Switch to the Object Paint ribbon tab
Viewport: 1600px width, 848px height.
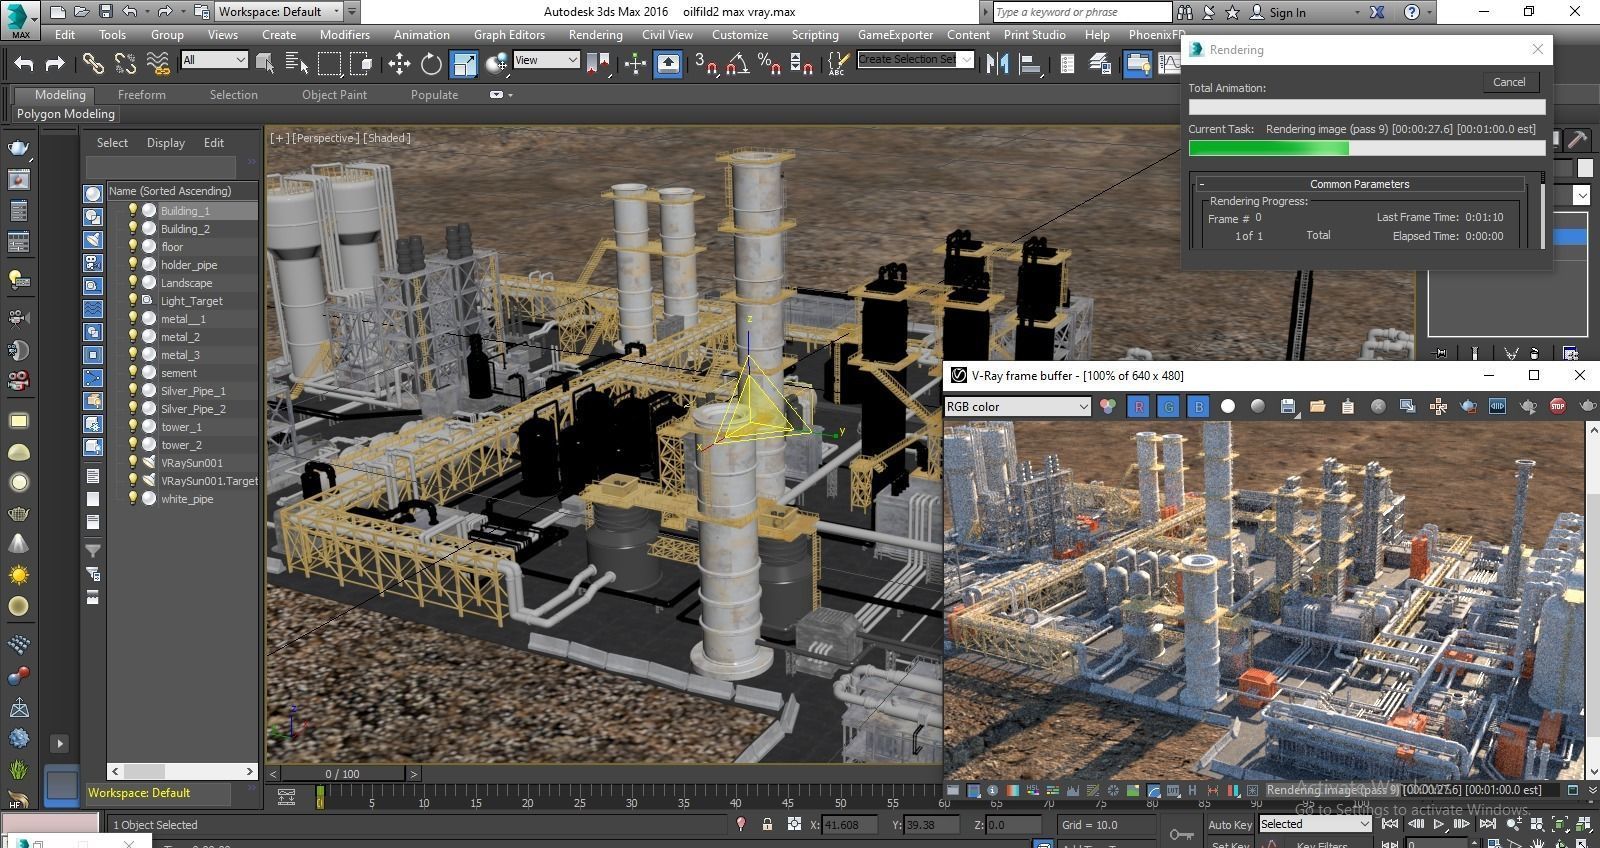[x=334, y=95]
